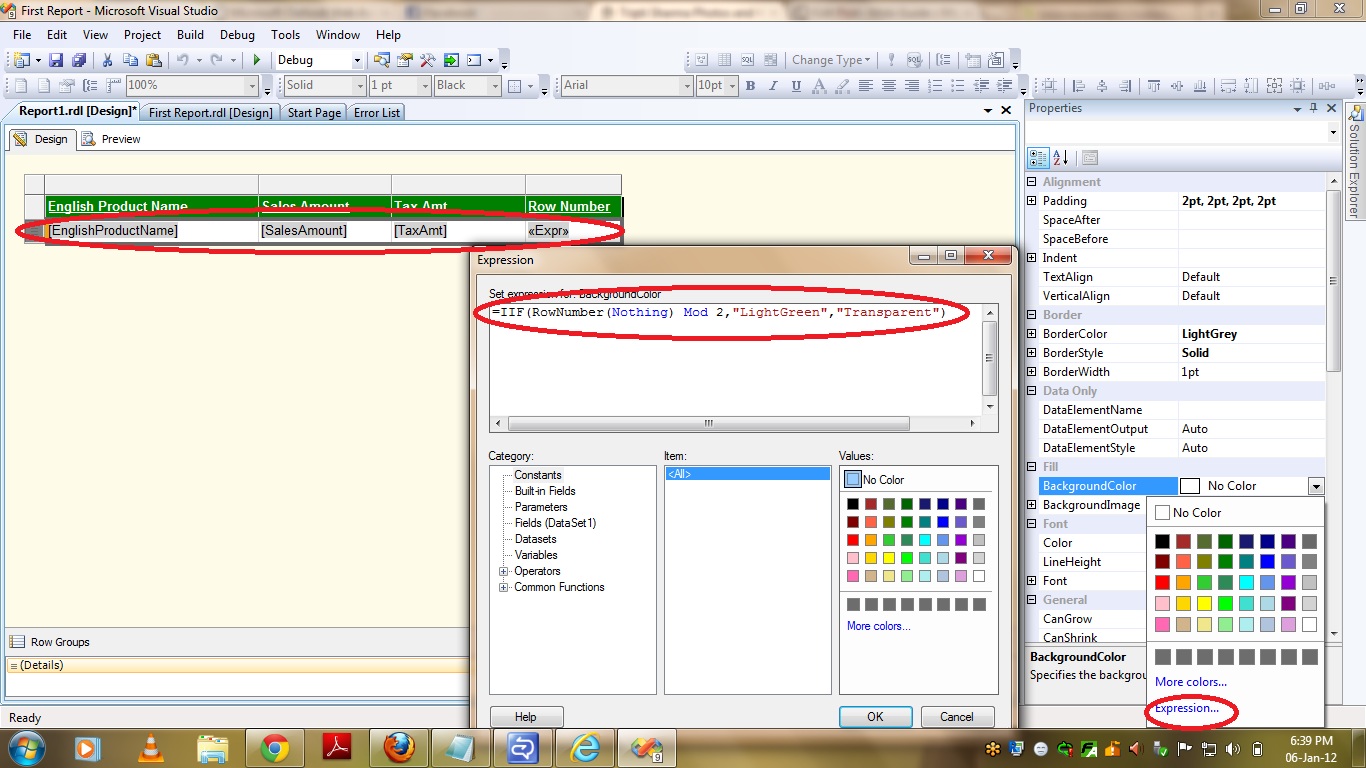Launch Firefox from the Windows taskbar

point(398,747)
